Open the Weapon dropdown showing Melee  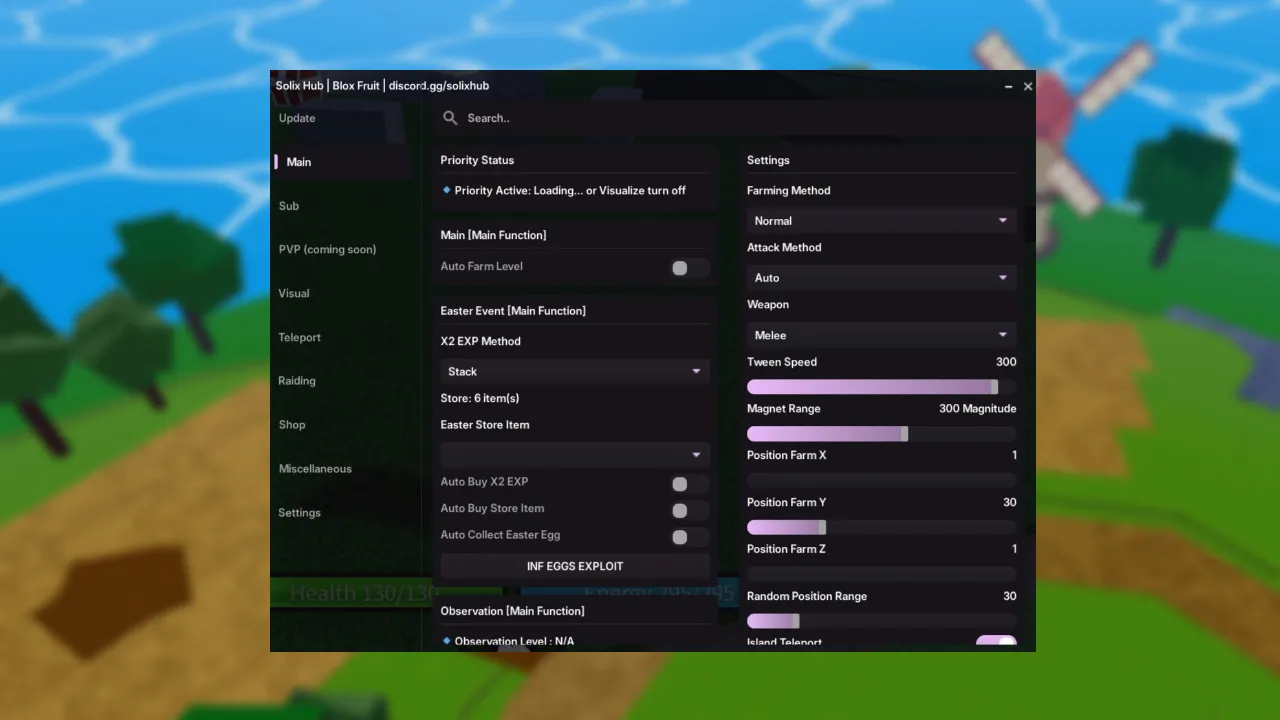coord(881,334)
